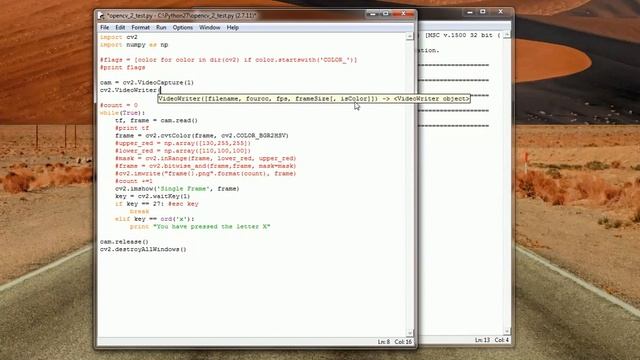Click the 'cam = cv2.VideoCapture(1)' line
This screenshot has height=360, width=640.
tap(147, 82)
